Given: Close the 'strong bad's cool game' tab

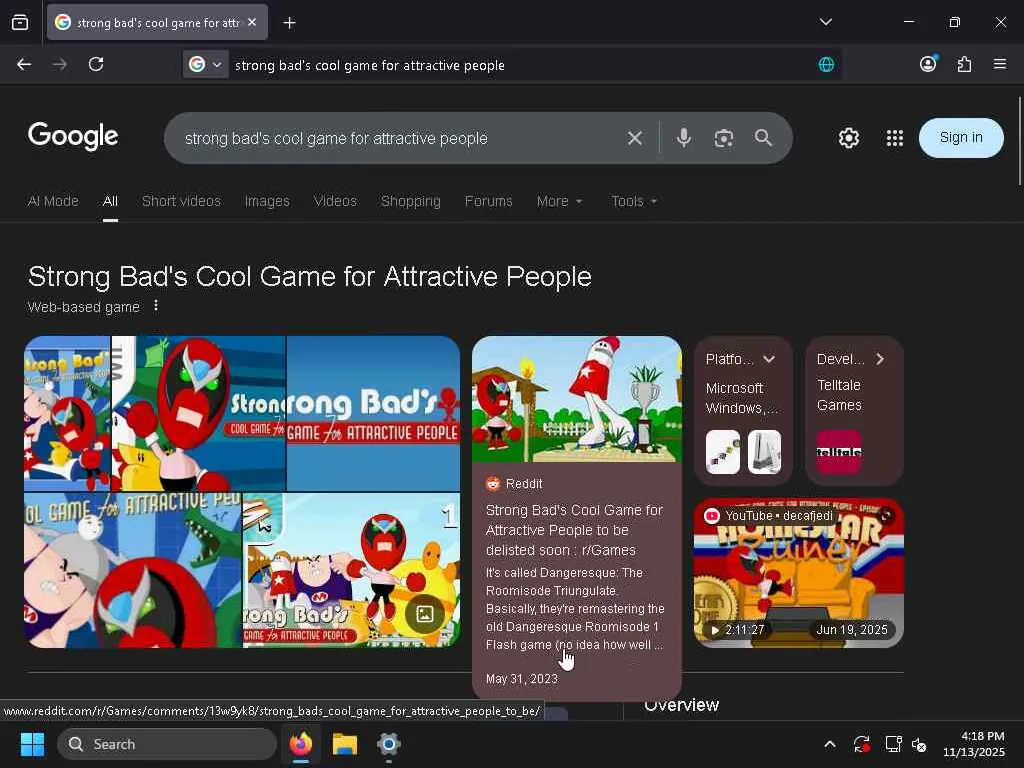Looking at the screenshot, I should coord(252,22).
